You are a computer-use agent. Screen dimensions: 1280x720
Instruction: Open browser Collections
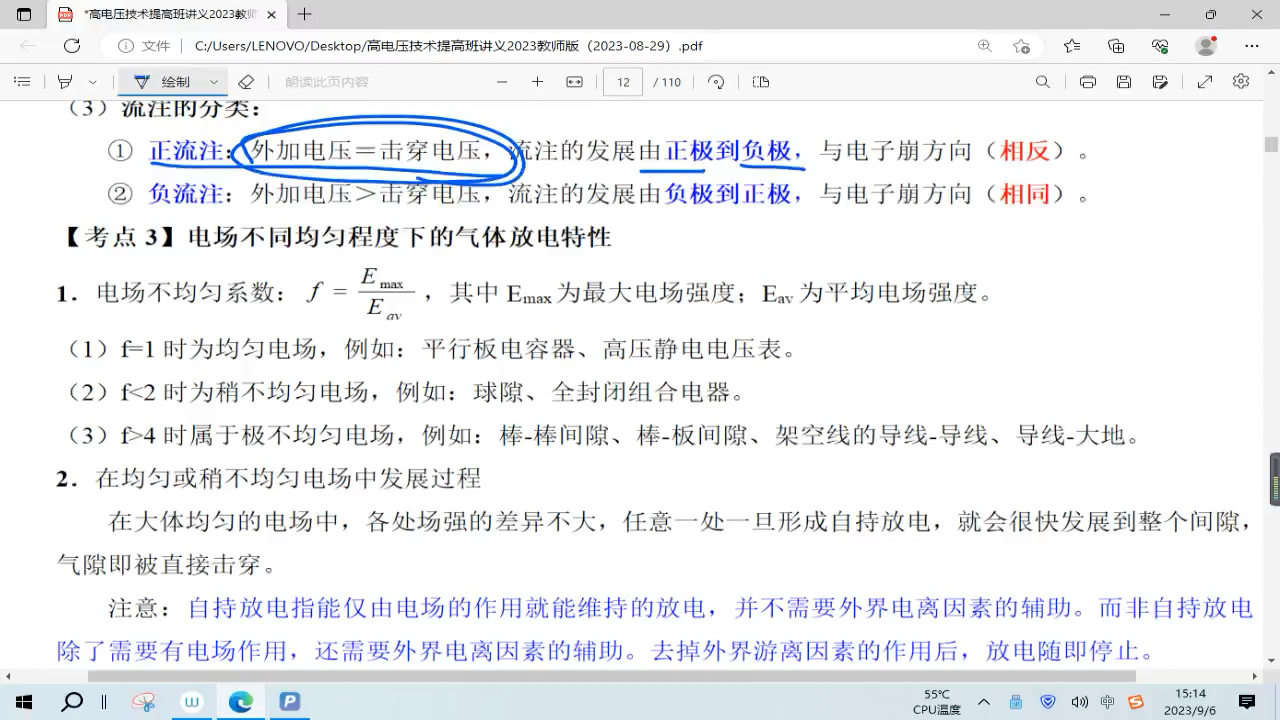coord(1116,46)
